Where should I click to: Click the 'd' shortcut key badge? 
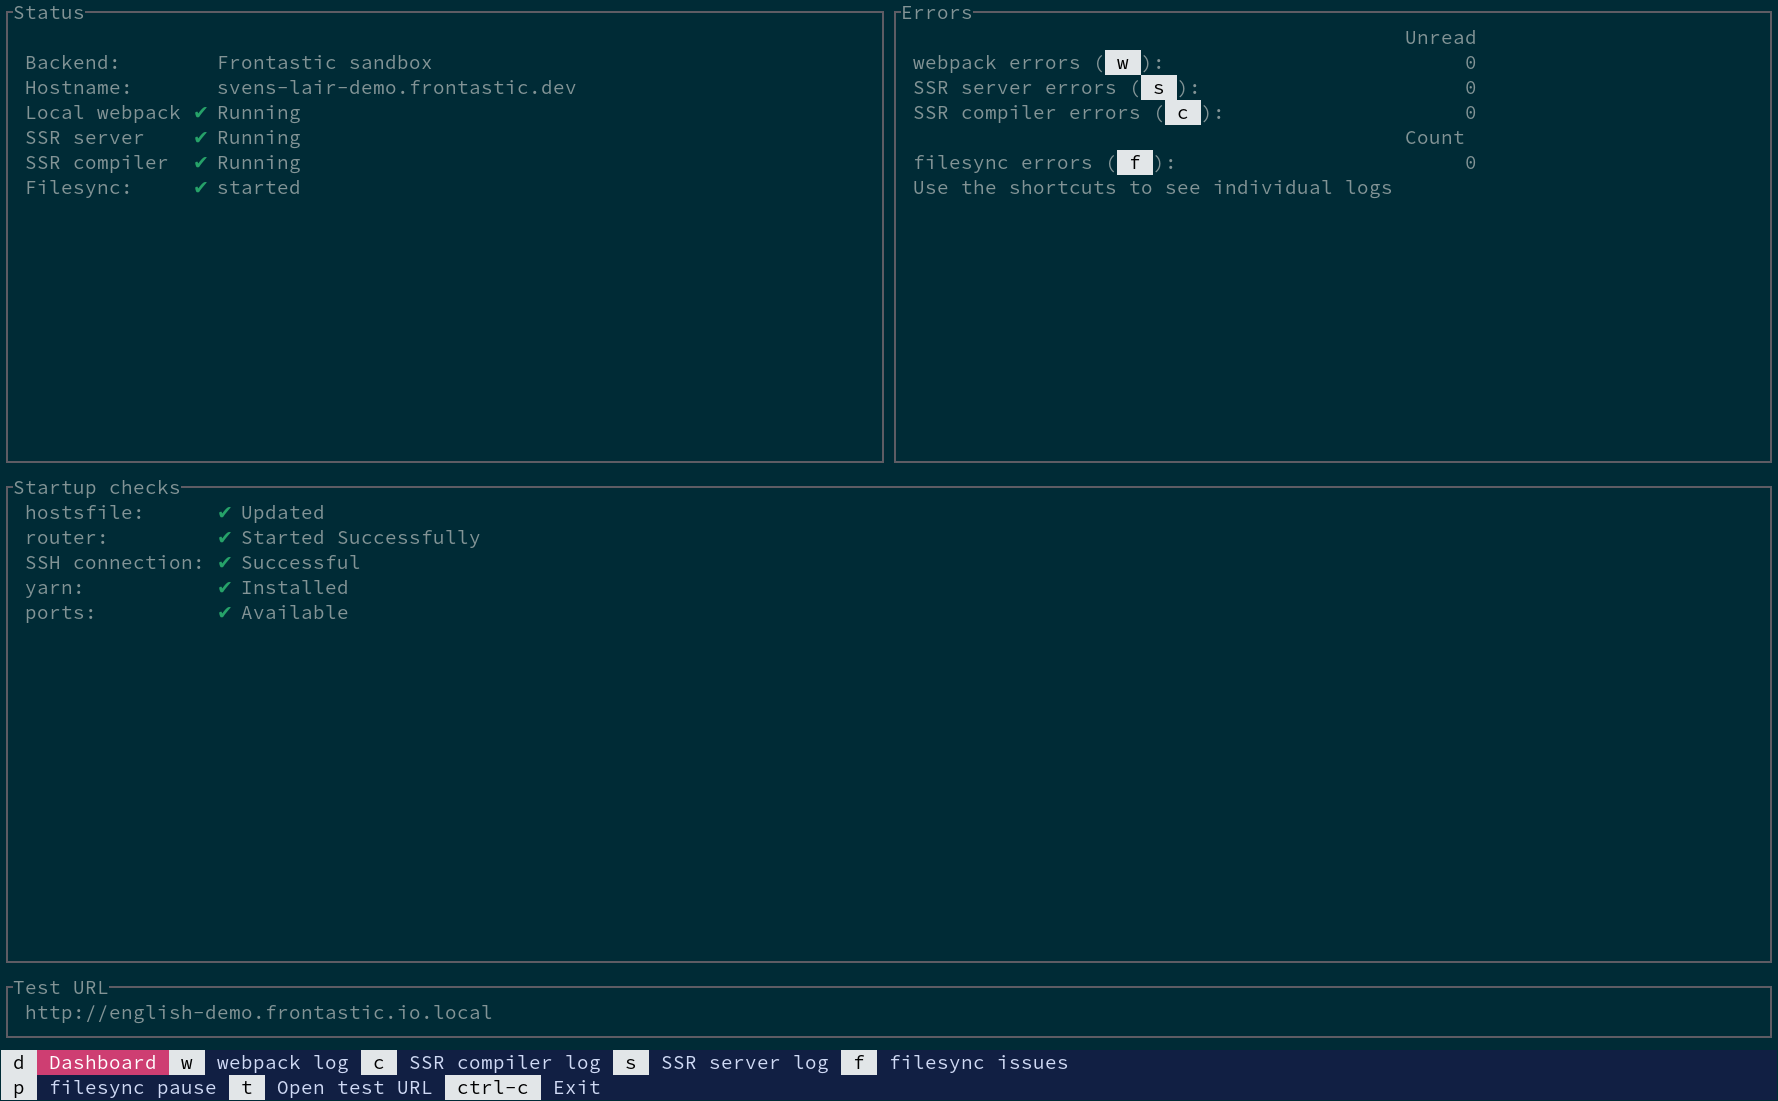pyautogui.click(x=19, y=1062)
